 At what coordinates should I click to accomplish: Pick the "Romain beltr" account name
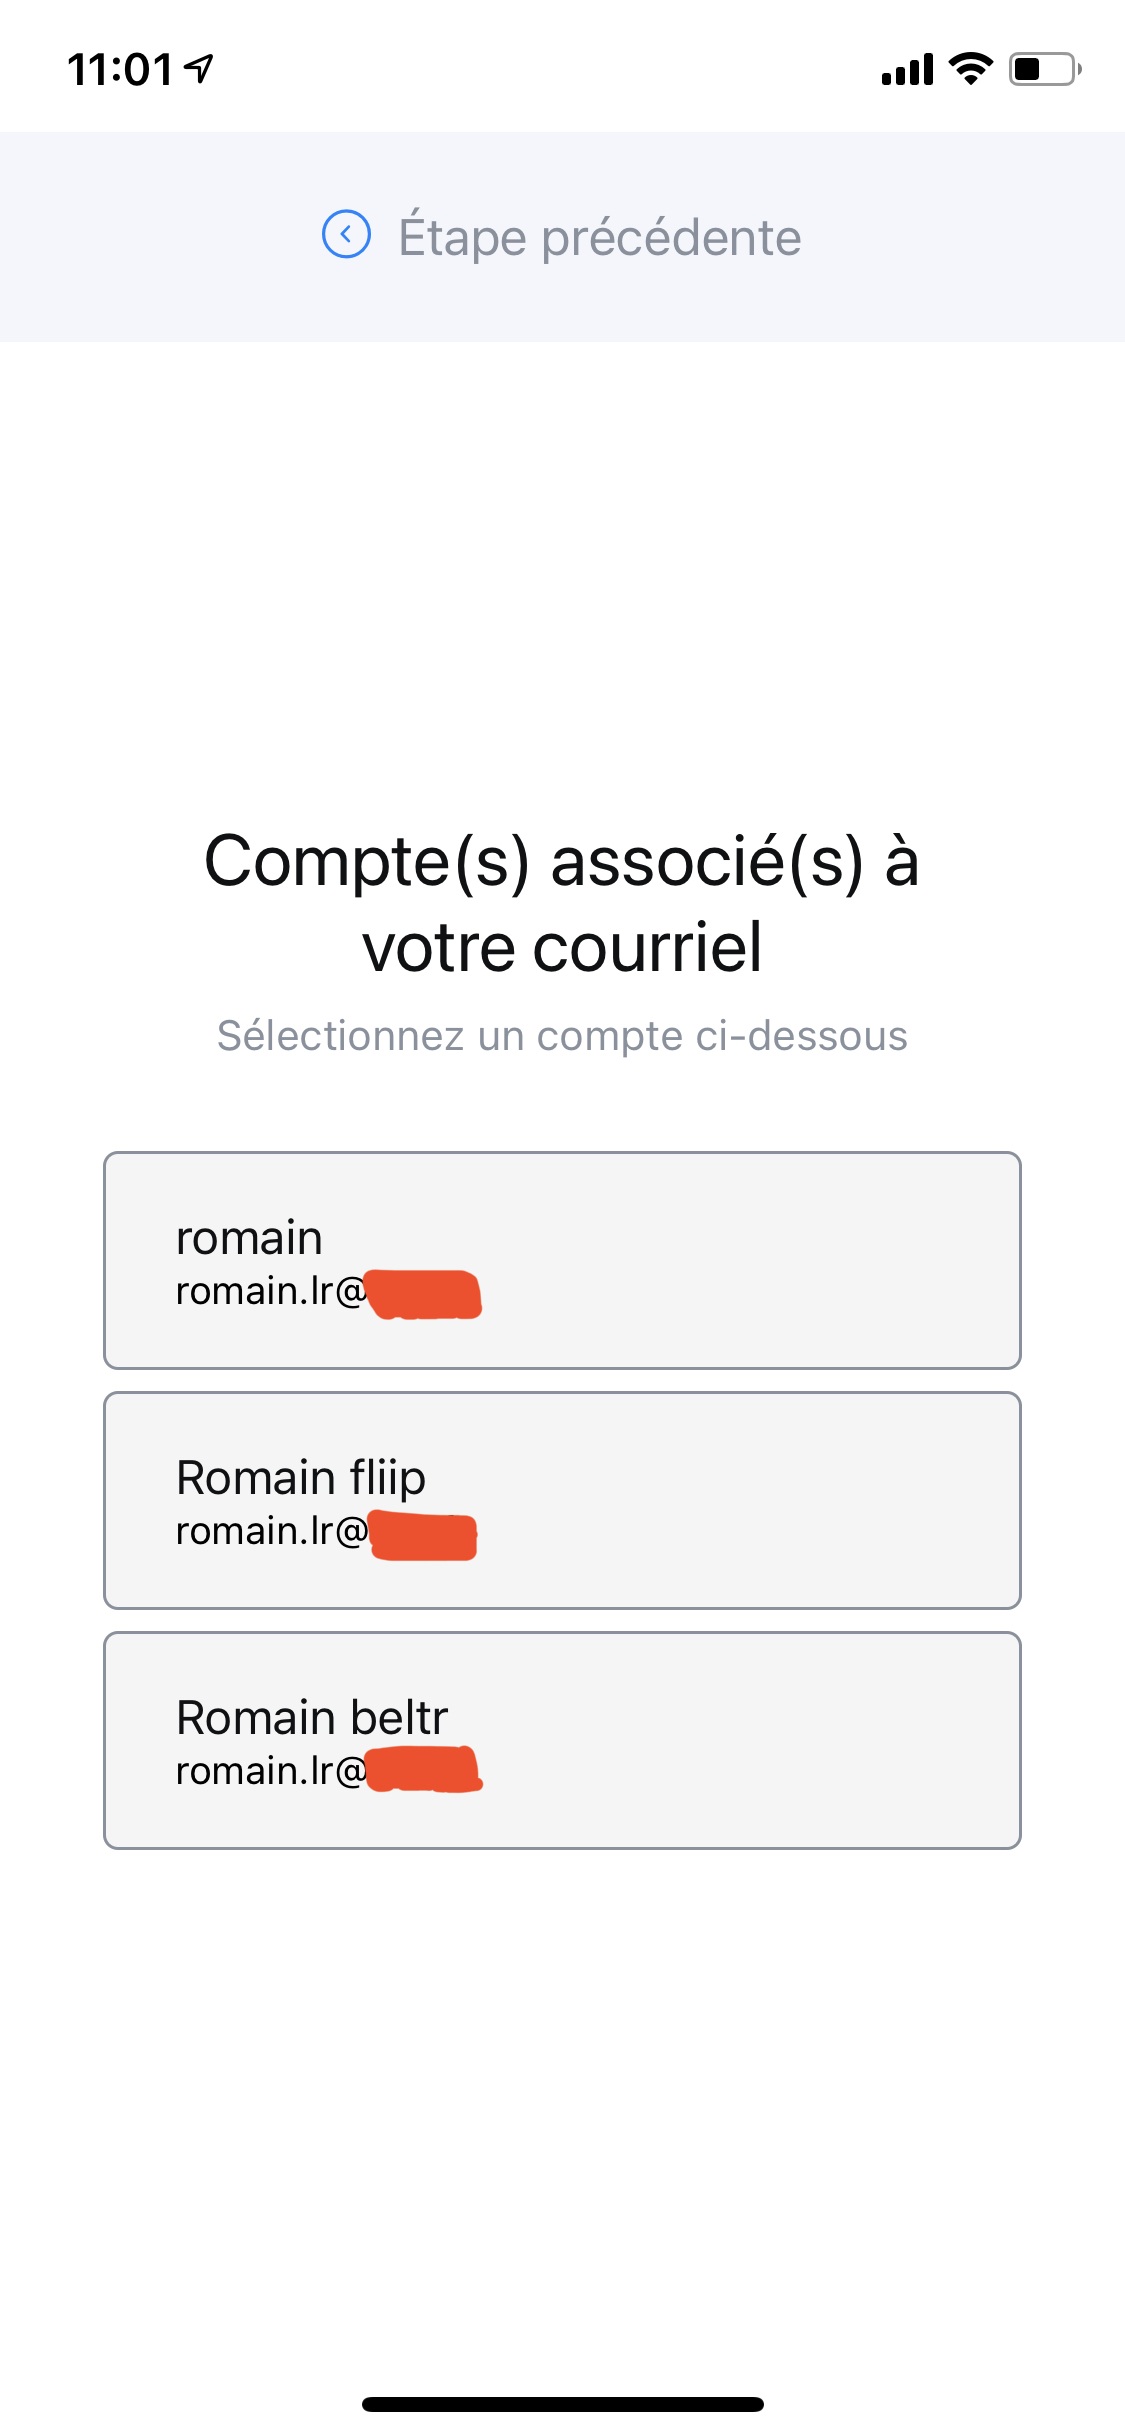(312, 1718)
